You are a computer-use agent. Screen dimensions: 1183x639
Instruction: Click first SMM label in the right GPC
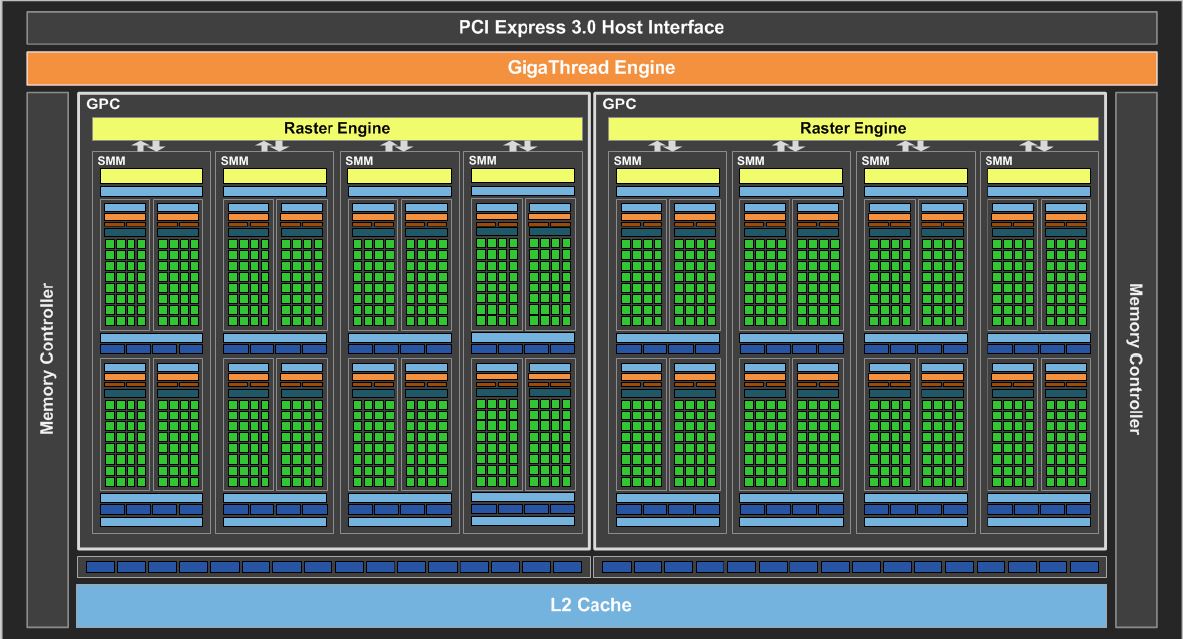click(x=628, y=161)
